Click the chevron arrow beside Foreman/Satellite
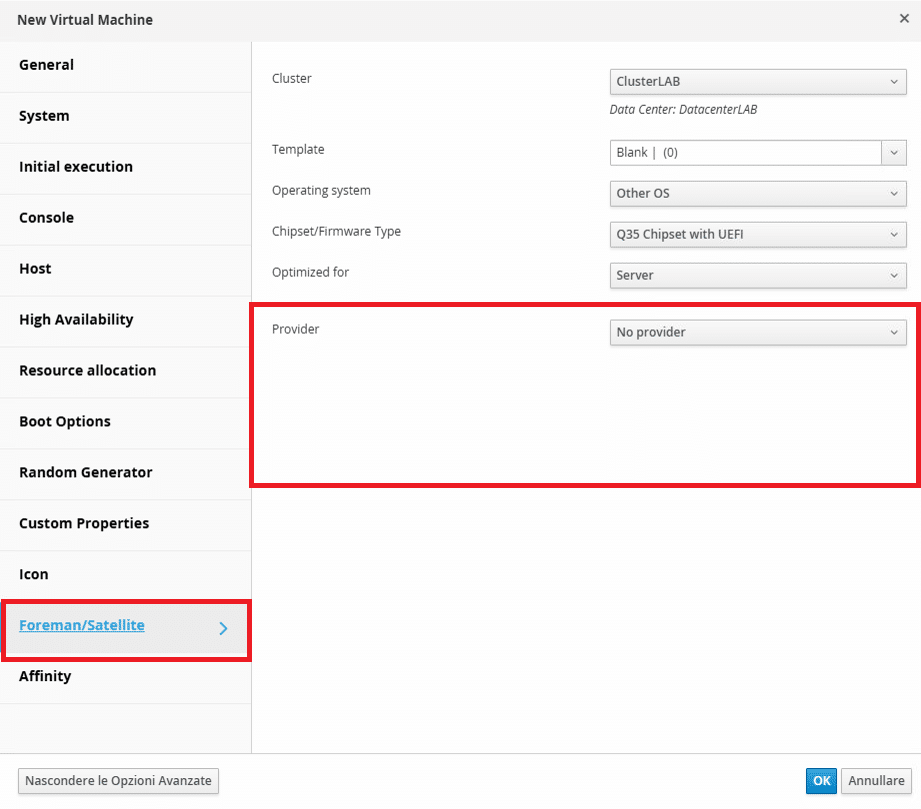Screen dimensions: 921x809 click(223, 629)
